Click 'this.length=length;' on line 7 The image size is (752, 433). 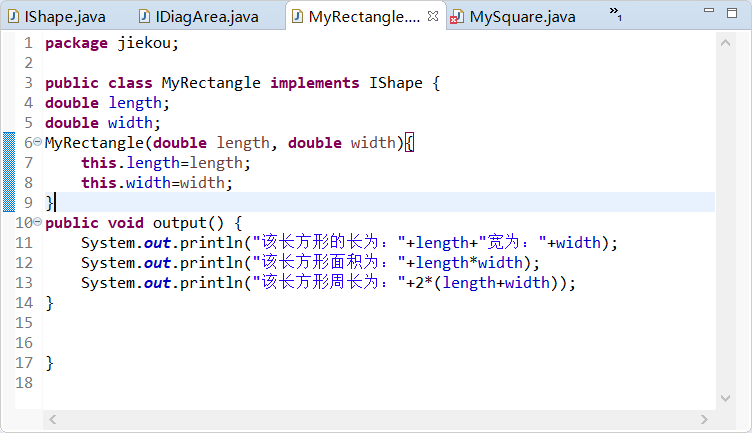tap(166, 163)
